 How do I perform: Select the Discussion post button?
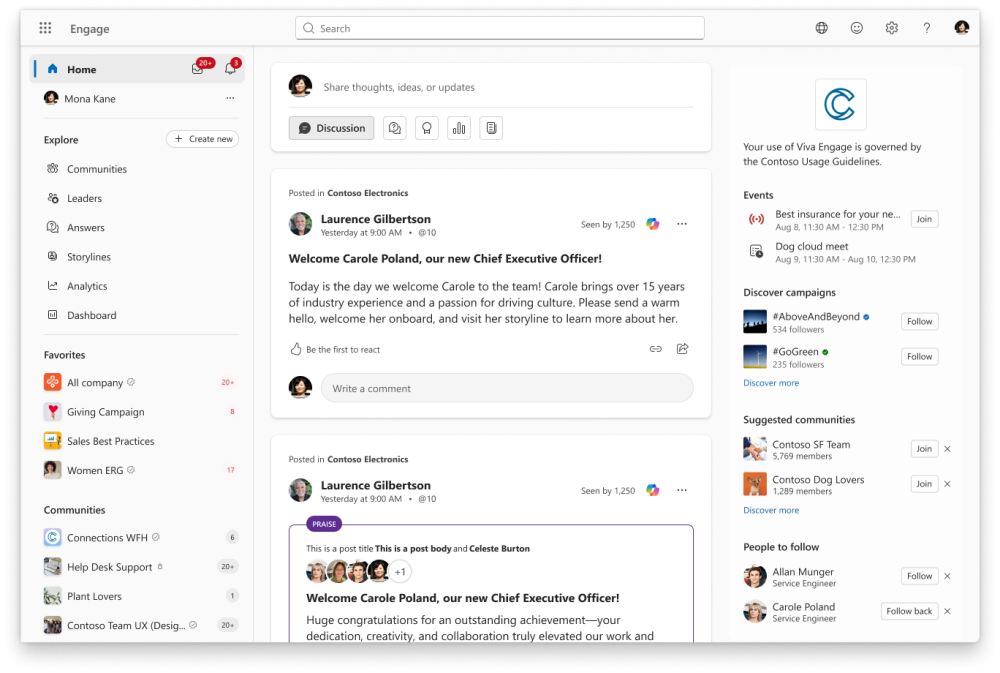click(332, 128)
